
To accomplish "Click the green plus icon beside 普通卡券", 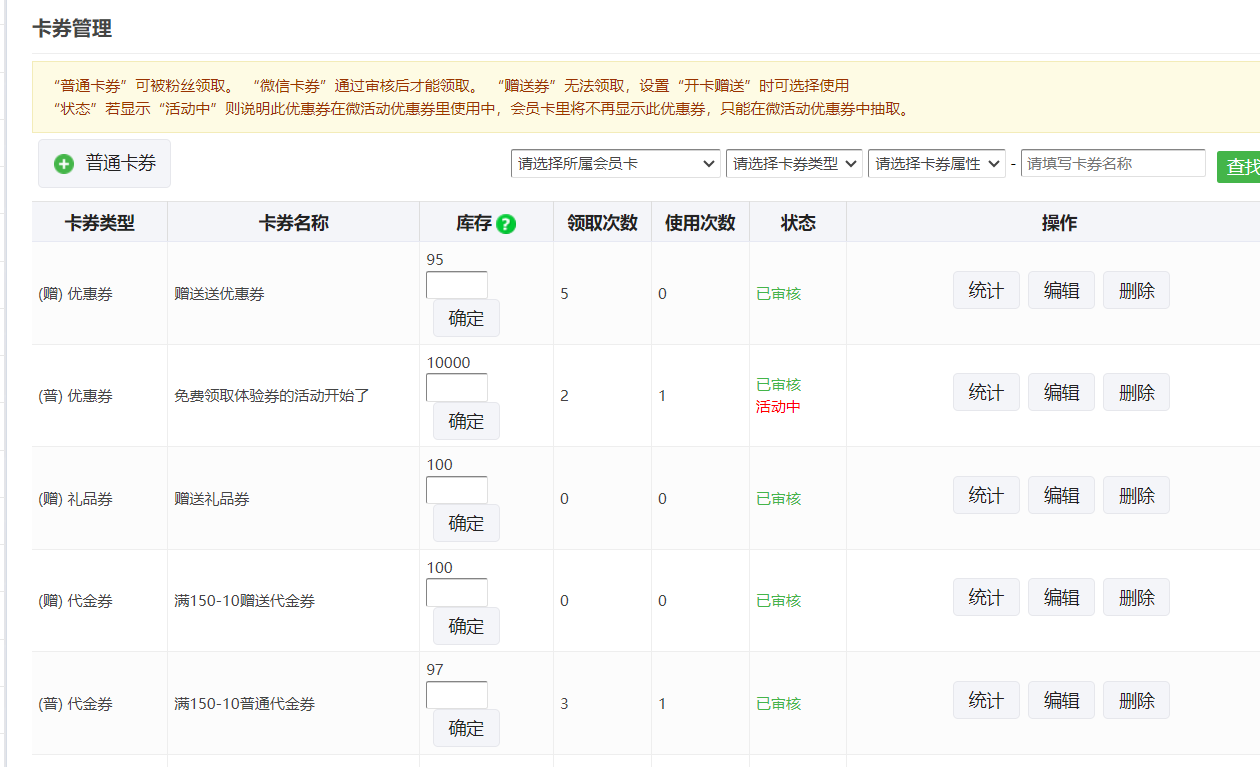I will tap(64, 164).
